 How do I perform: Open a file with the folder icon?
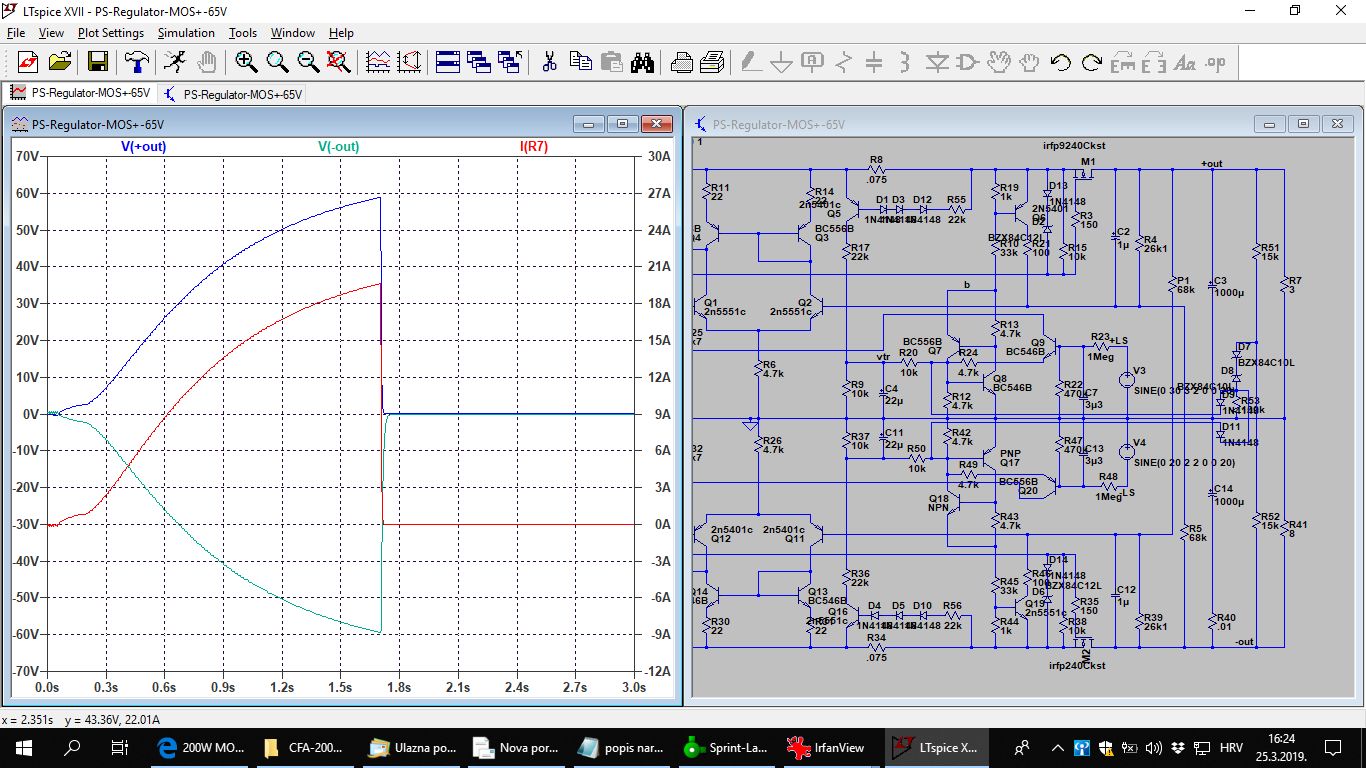[60, 62]
